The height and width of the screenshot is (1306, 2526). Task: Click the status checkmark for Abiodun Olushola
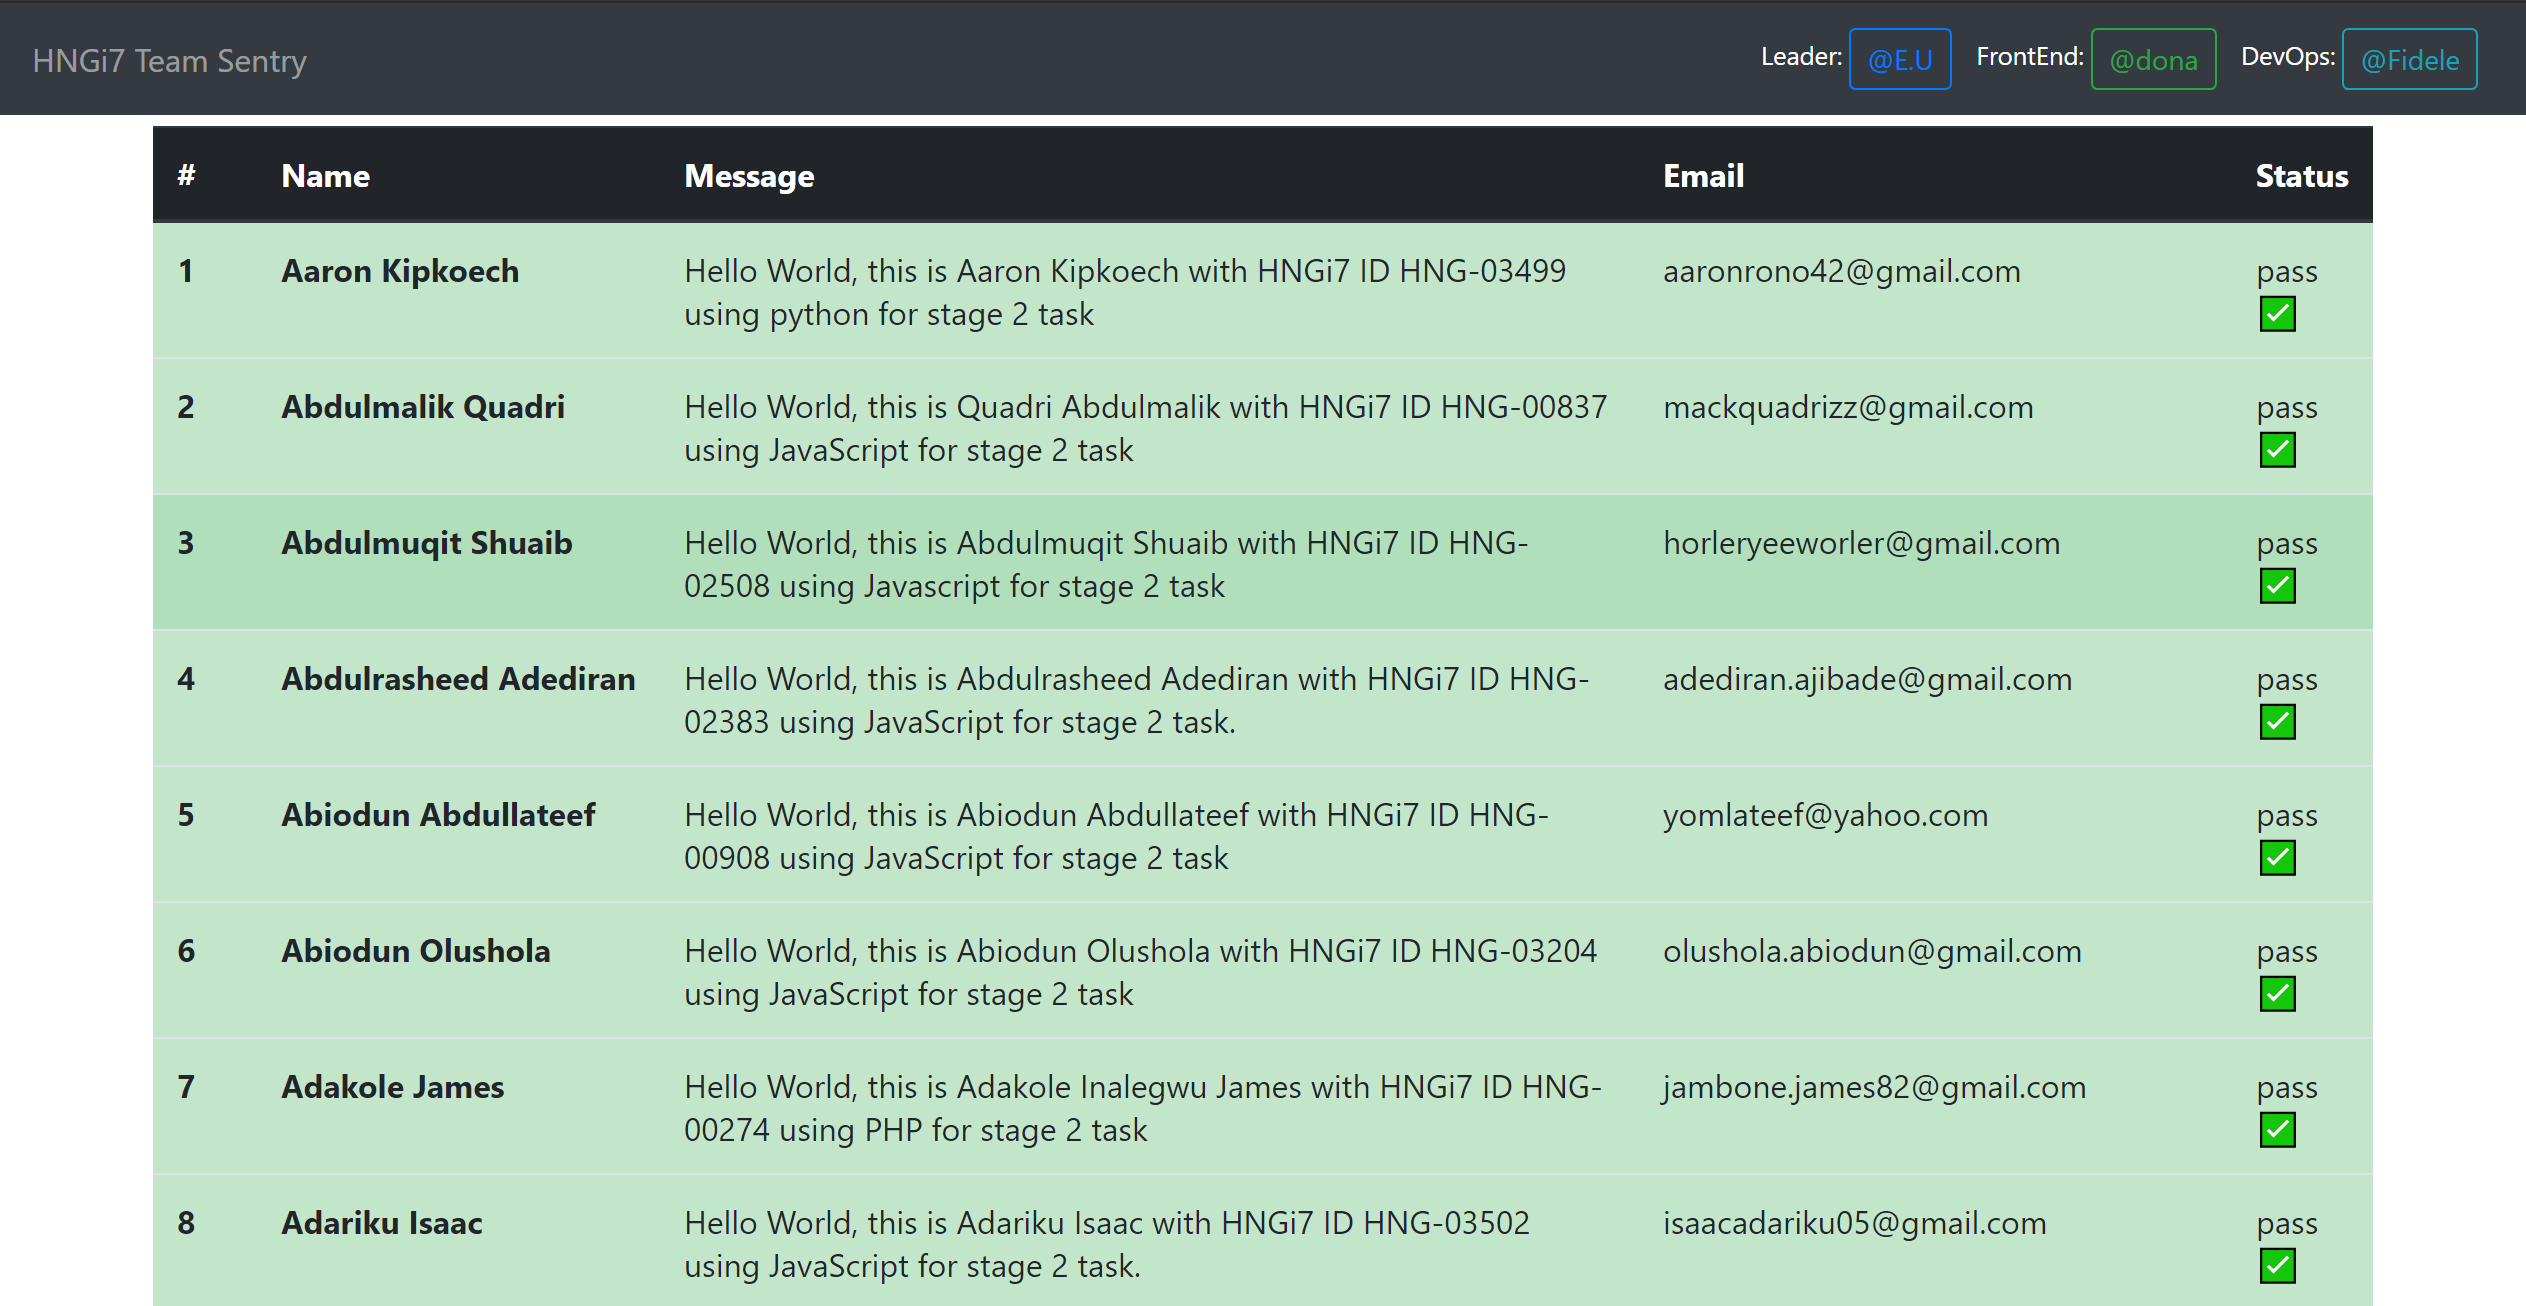click(2277, 994)
